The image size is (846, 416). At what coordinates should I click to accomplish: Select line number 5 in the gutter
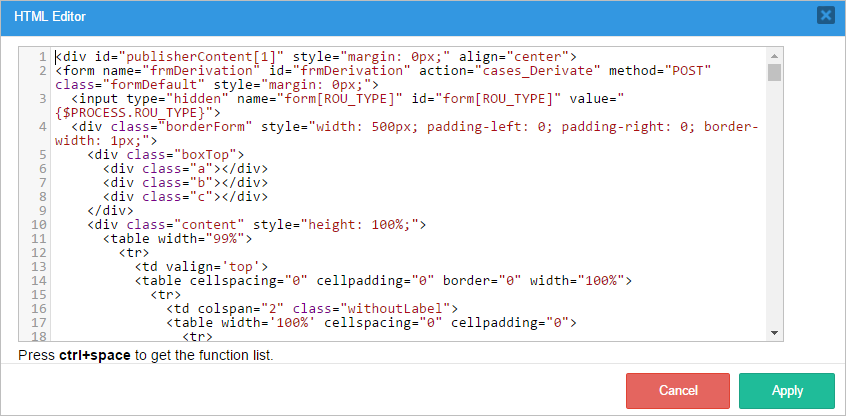point(41,155)
